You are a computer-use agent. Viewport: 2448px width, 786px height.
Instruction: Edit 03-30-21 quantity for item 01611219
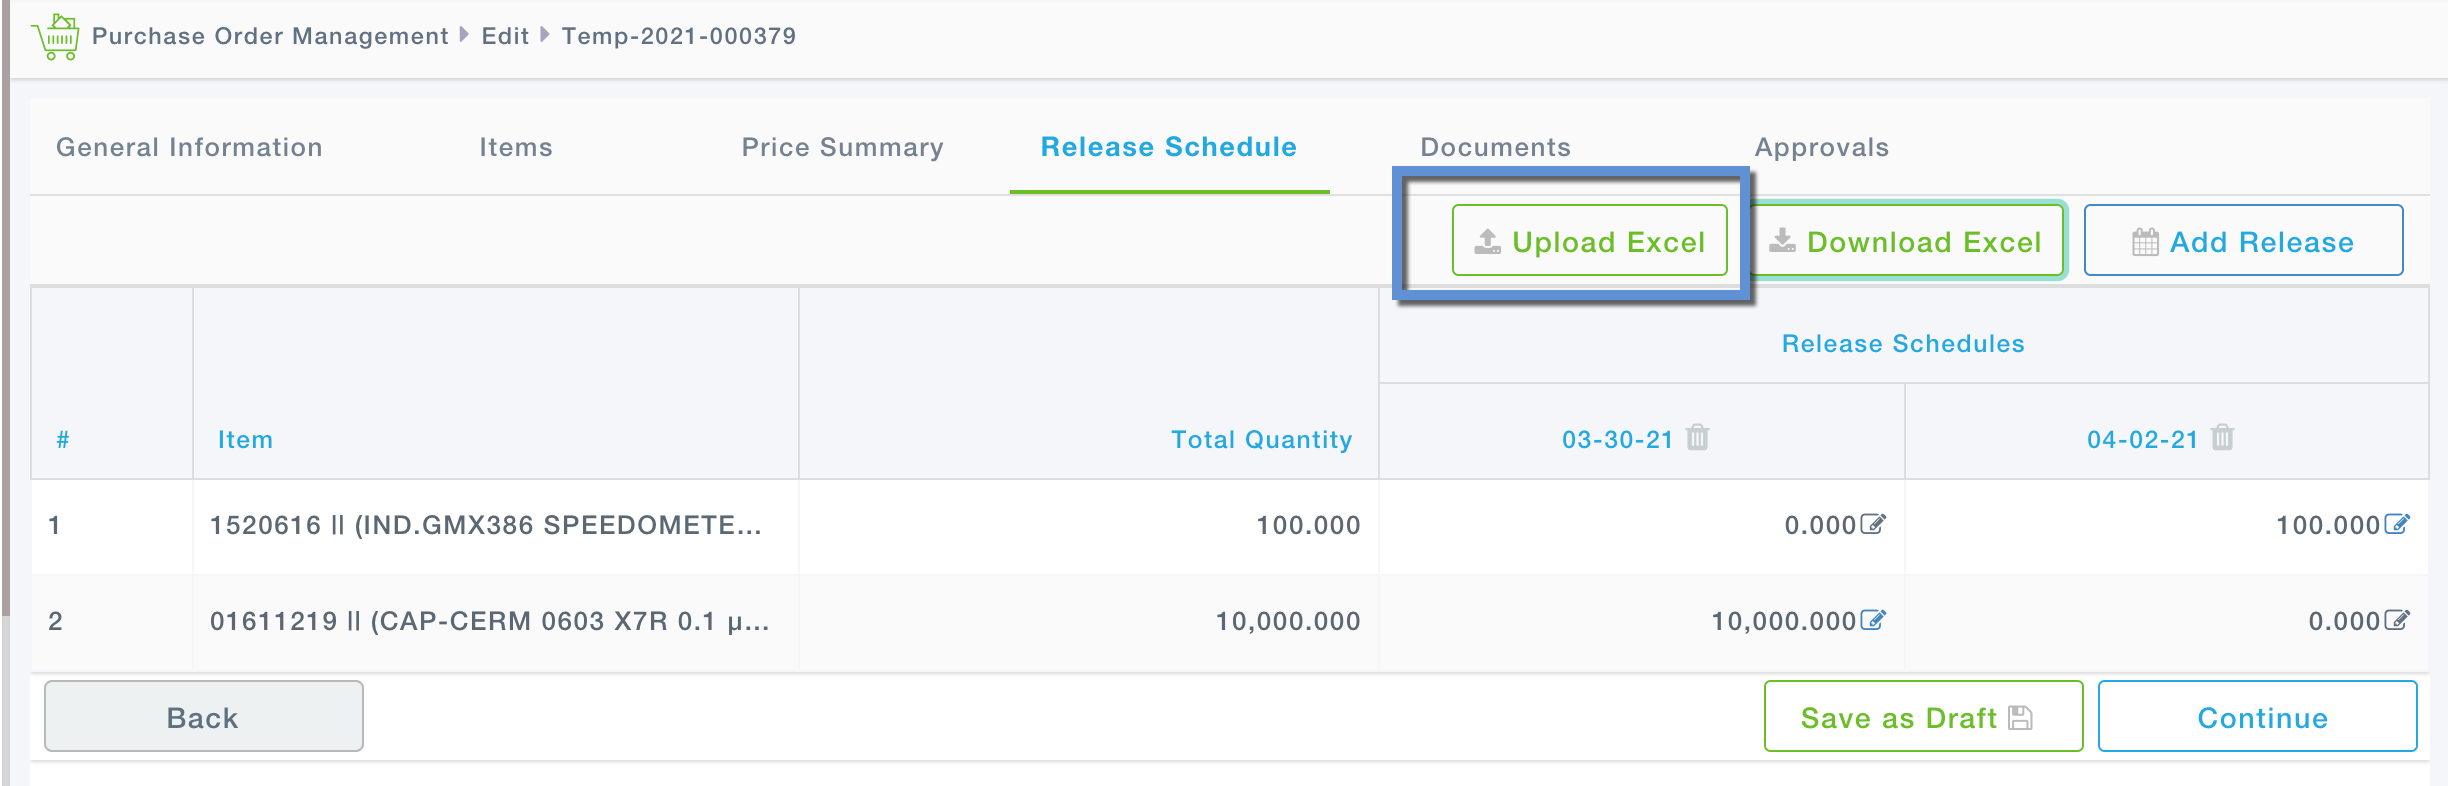[1873, 620]
